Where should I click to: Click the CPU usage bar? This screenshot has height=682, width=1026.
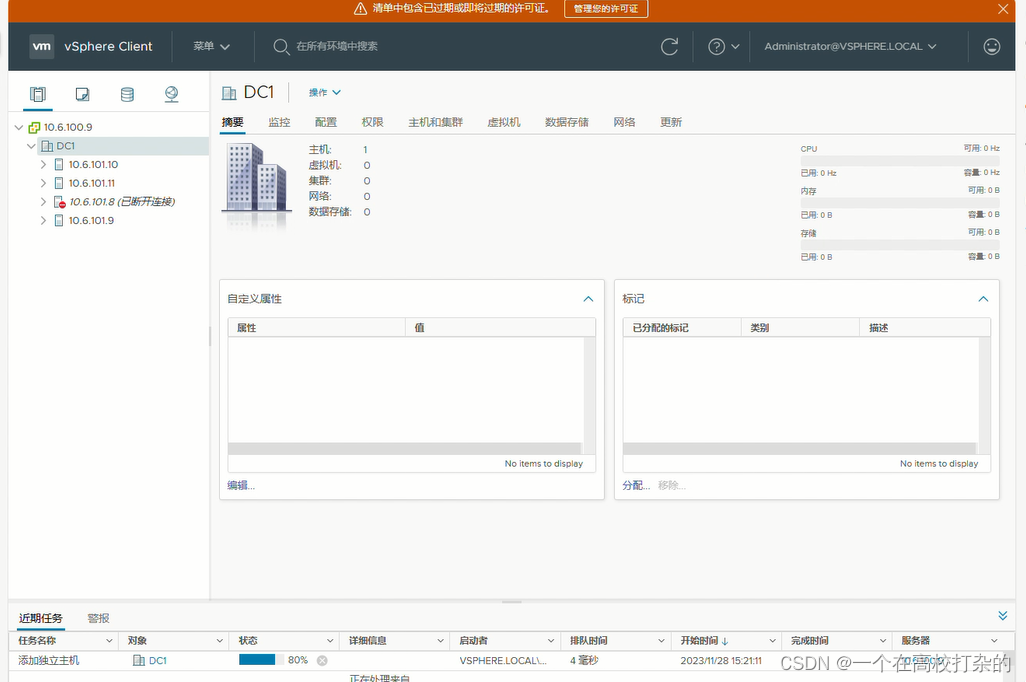[x=900, y=161]
